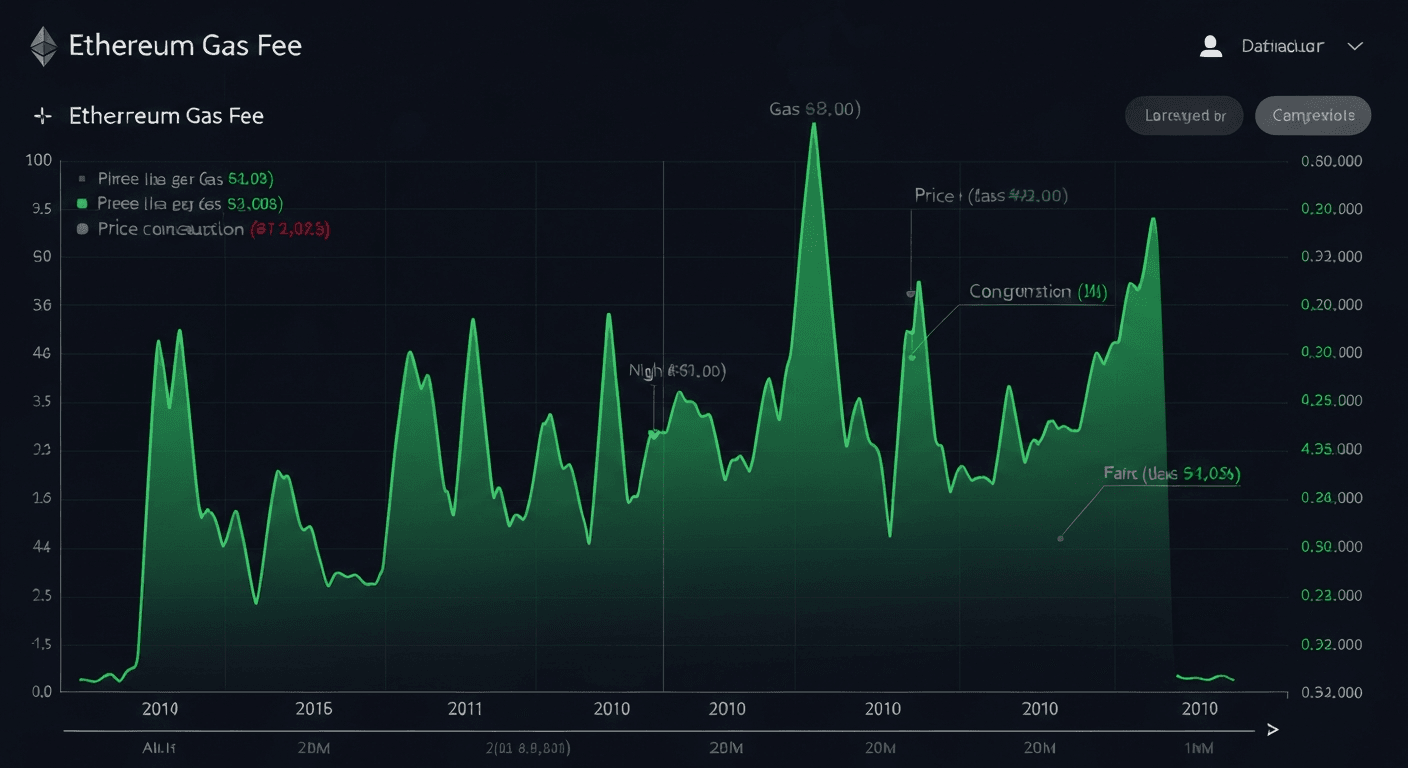The width and height of the screenshot is (1408, 768).
Task: Click the user avatar icon near Datiaclior
Action: point(1210,45)
